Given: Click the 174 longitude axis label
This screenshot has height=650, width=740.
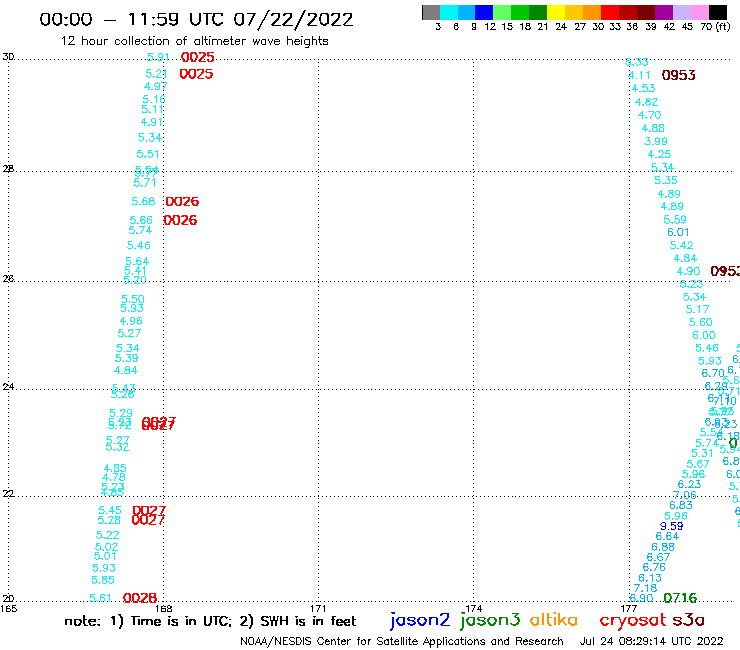Looking at the screenshot, I should 473,608.
